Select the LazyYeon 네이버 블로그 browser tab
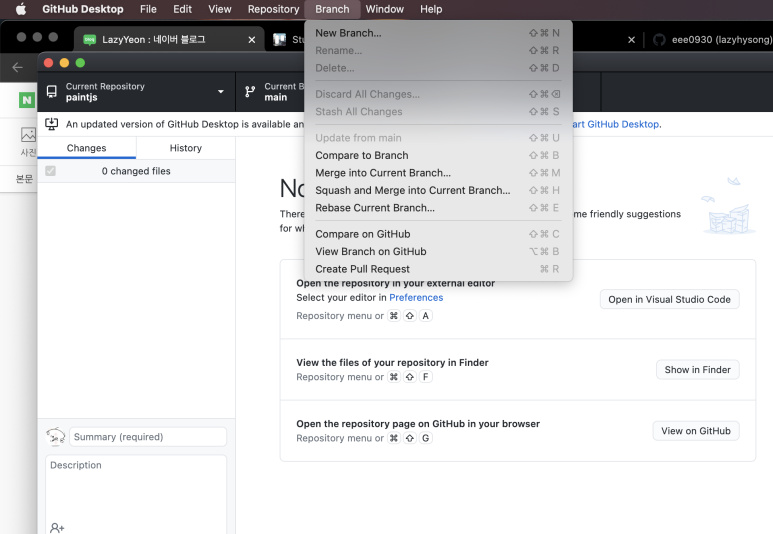This screenshot has height=534, width=773. click(x=168, y=39)
